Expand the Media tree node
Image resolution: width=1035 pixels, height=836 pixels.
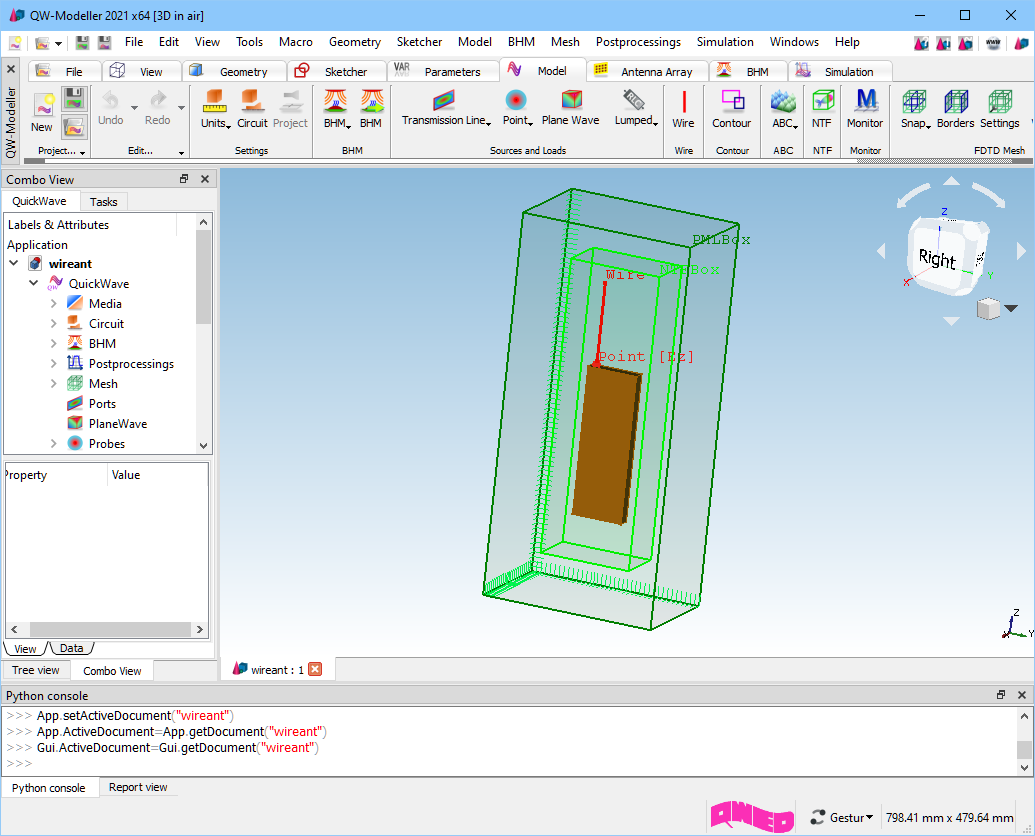(53, 304)
